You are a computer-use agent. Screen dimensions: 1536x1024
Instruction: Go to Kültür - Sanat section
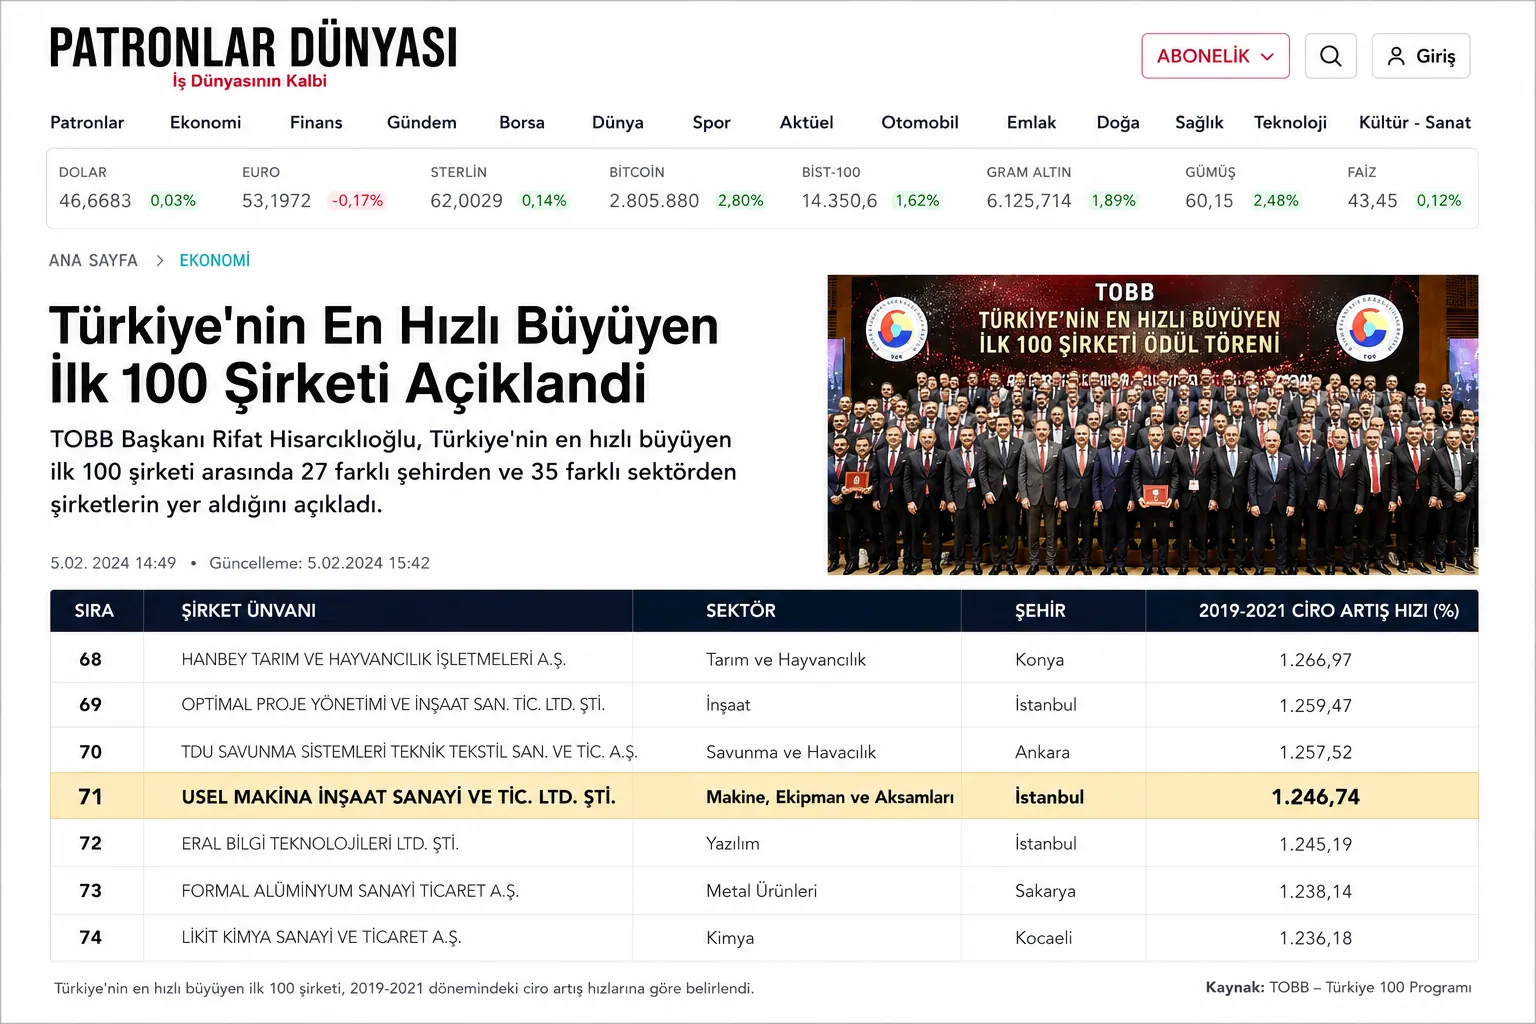coord(1415,122)
